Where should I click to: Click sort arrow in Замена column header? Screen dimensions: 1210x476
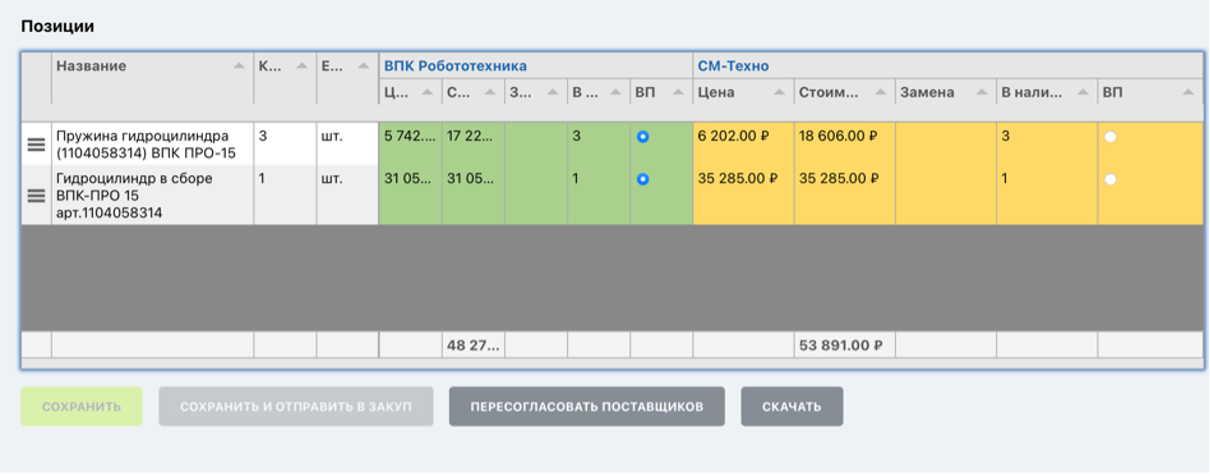(x=980, y=93)
